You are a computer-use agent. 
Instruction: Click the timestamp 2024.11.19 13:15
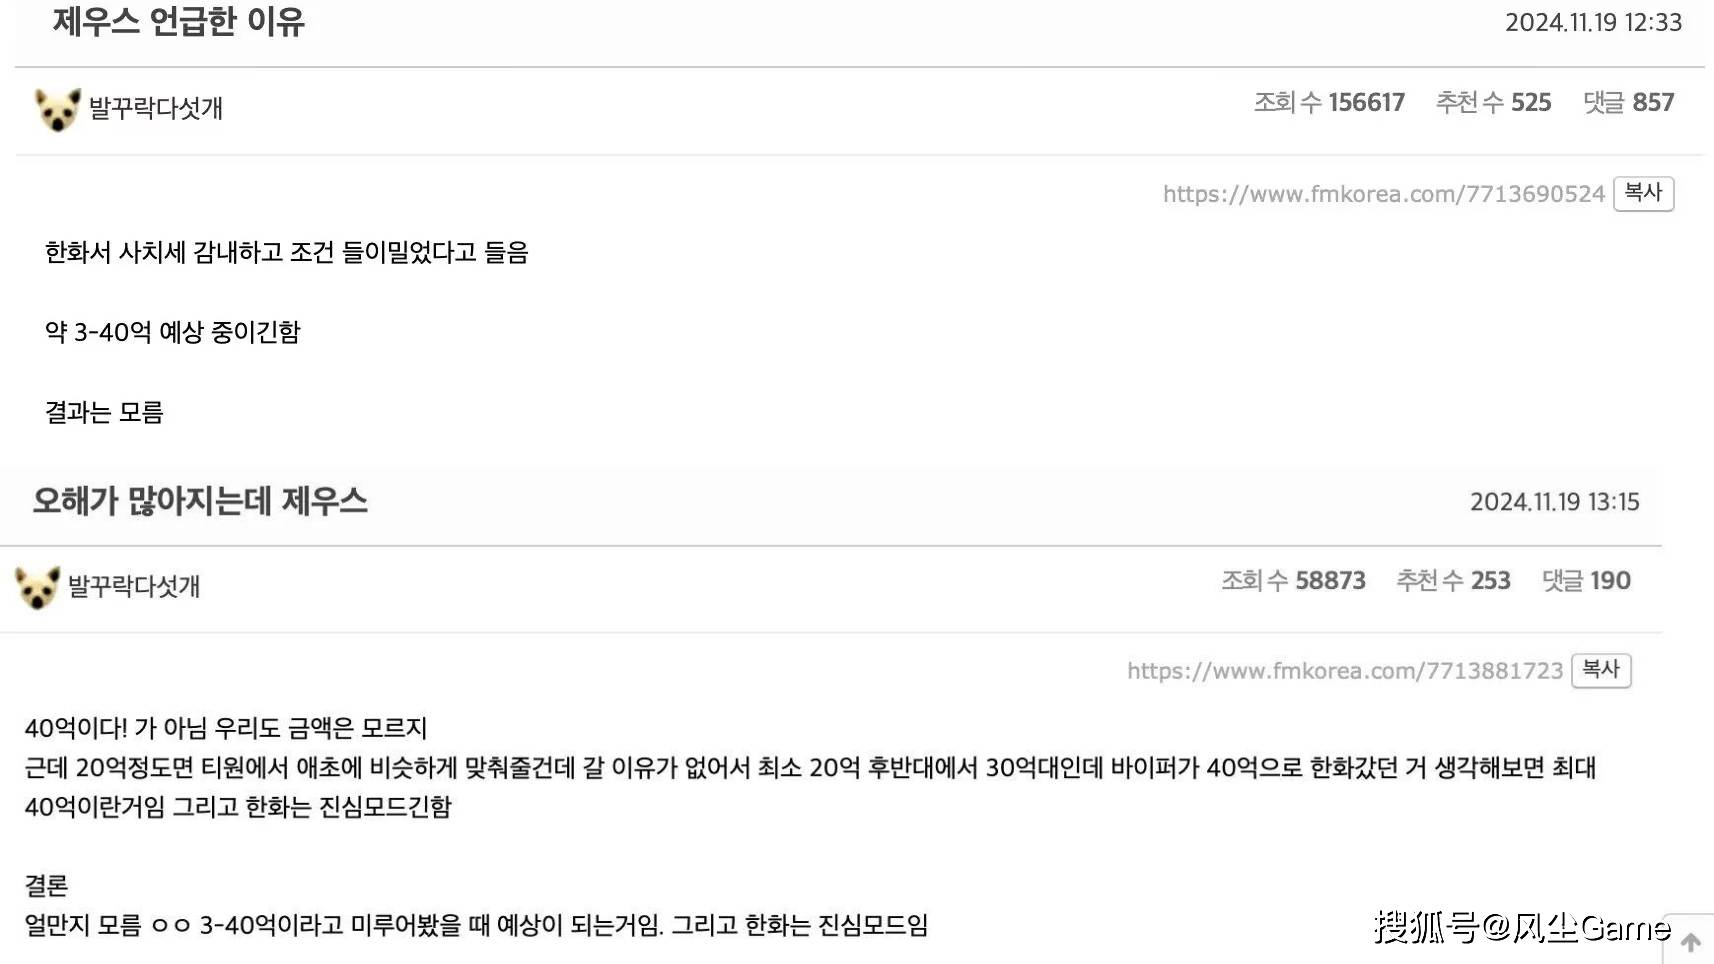[x=1554, y=501]
